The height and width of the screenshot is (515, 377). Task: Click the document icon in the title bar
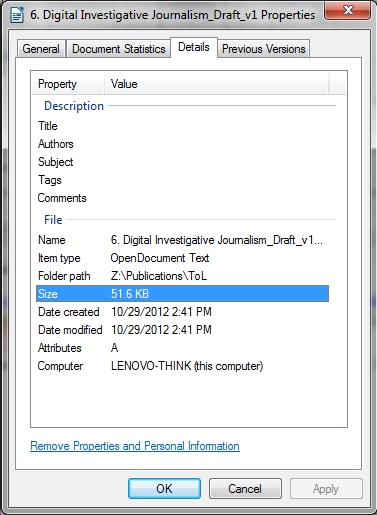(x=17, y=15)
